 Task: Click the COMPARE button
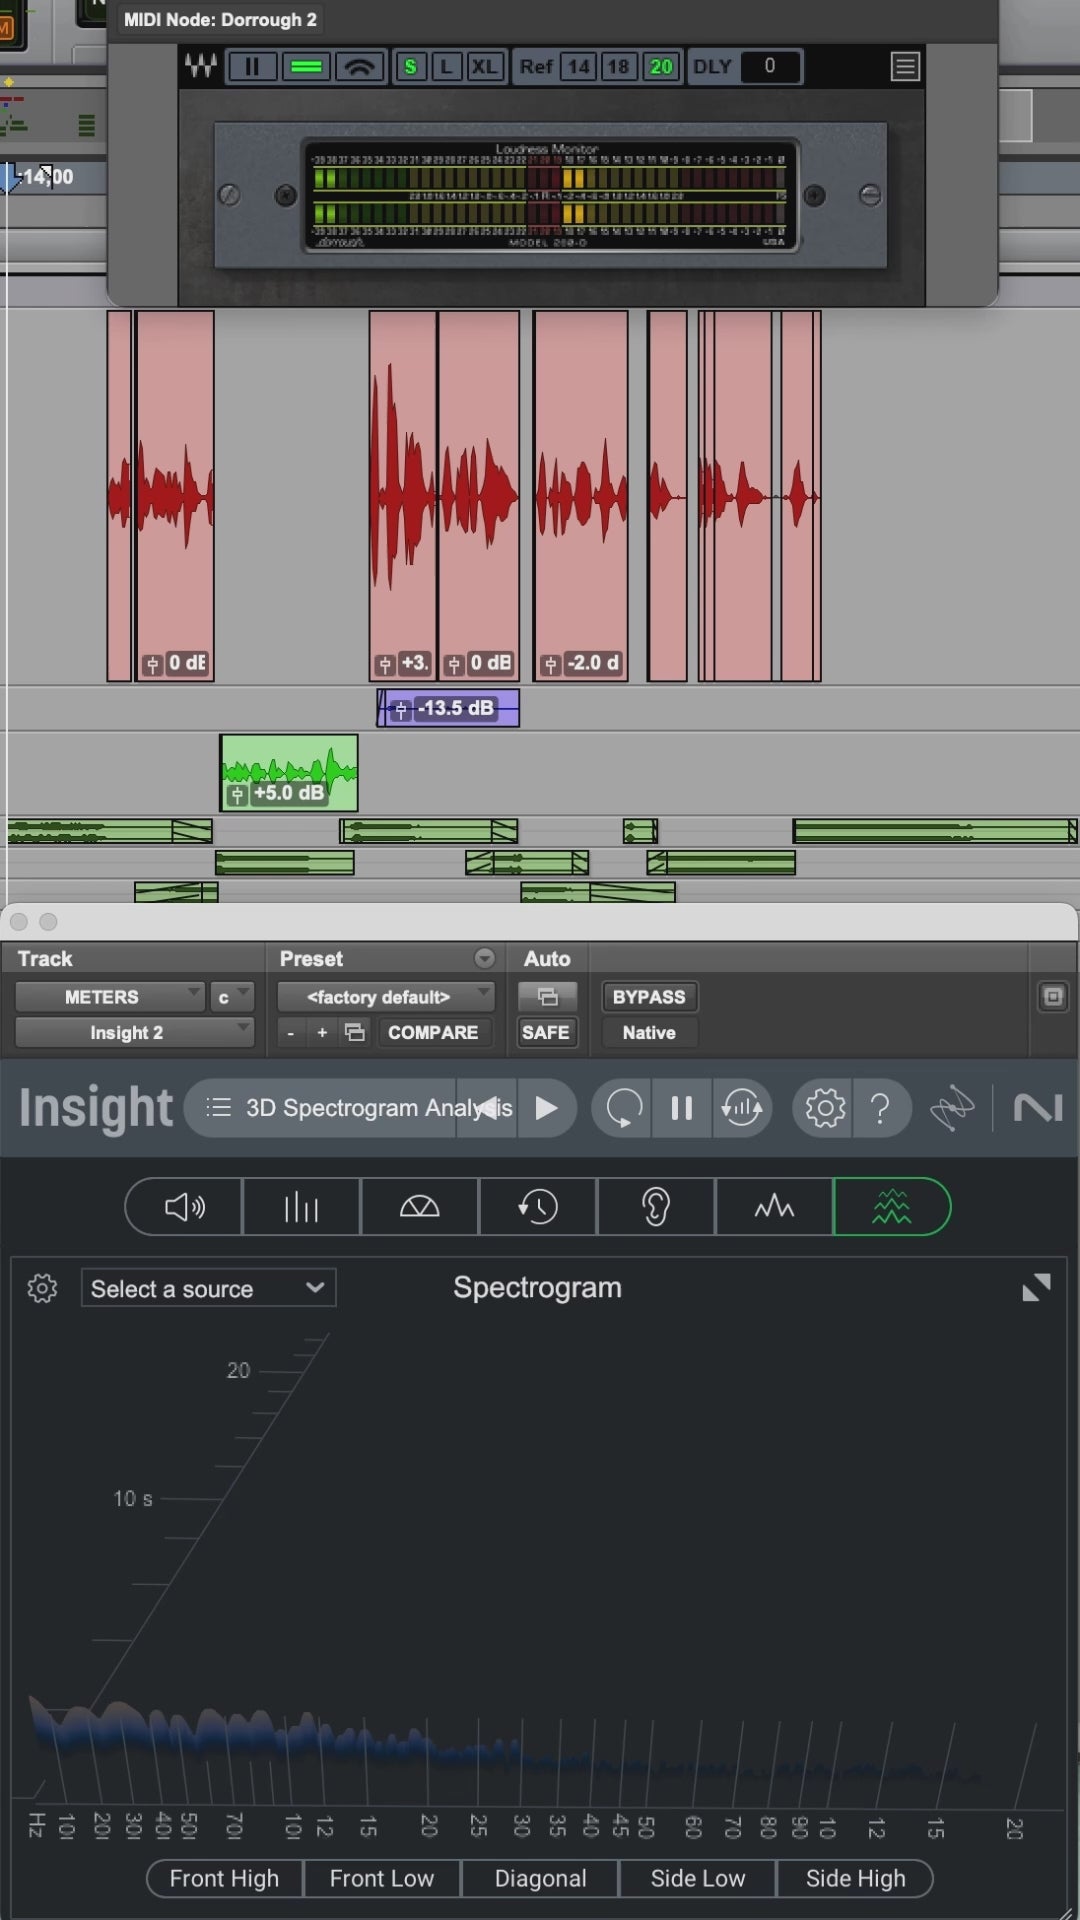click(433, 1032)
